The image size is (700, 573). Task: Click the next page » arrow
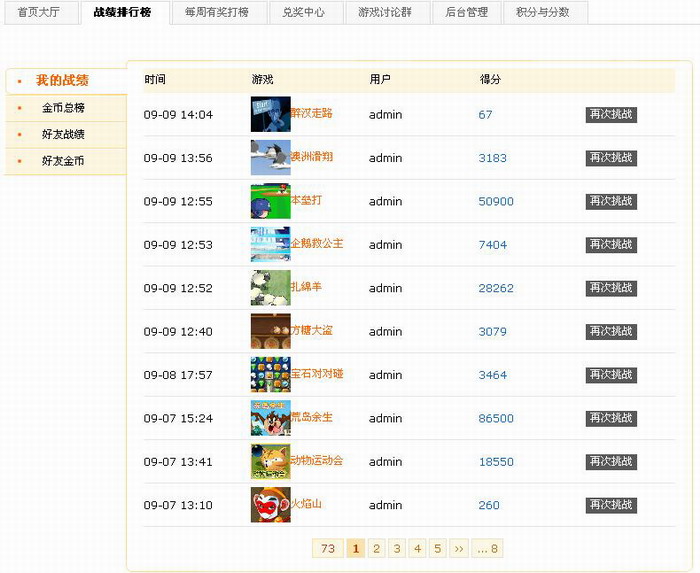coord(459,548)
